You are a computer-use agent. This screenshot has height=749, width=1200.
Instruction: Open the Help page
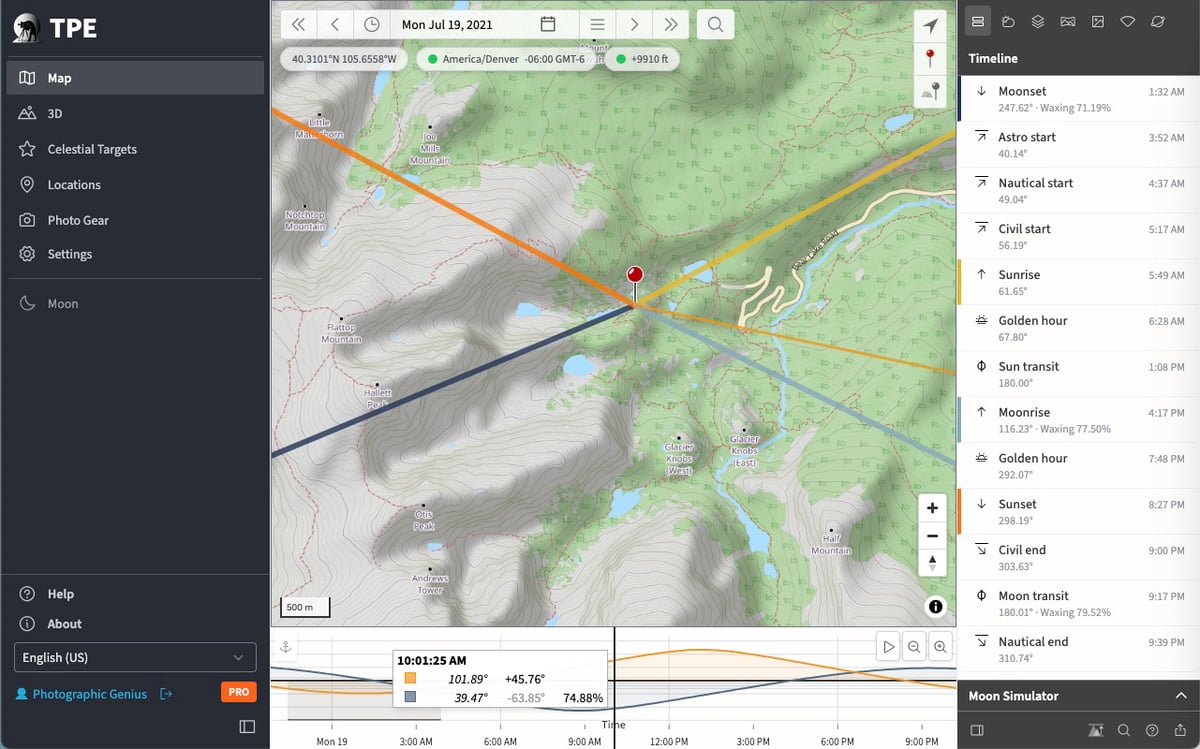coord(135,594)
